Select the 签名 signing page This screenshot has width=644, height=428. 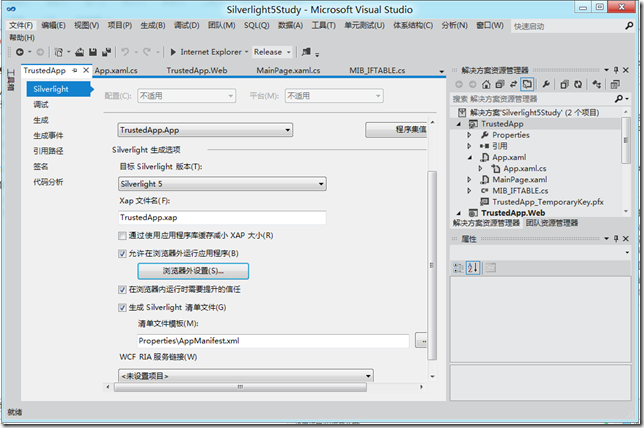point(41,167)
